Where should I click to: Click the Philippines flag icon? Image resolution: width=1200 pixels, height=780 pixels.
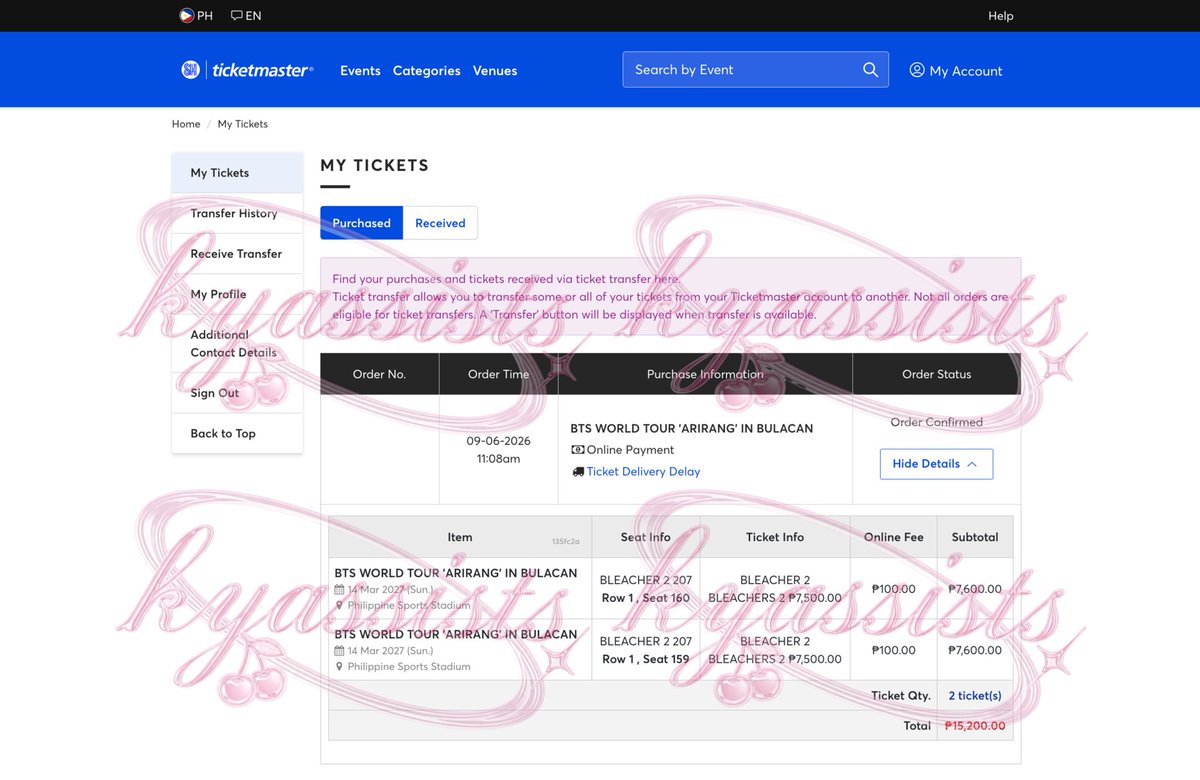[186, 16]
